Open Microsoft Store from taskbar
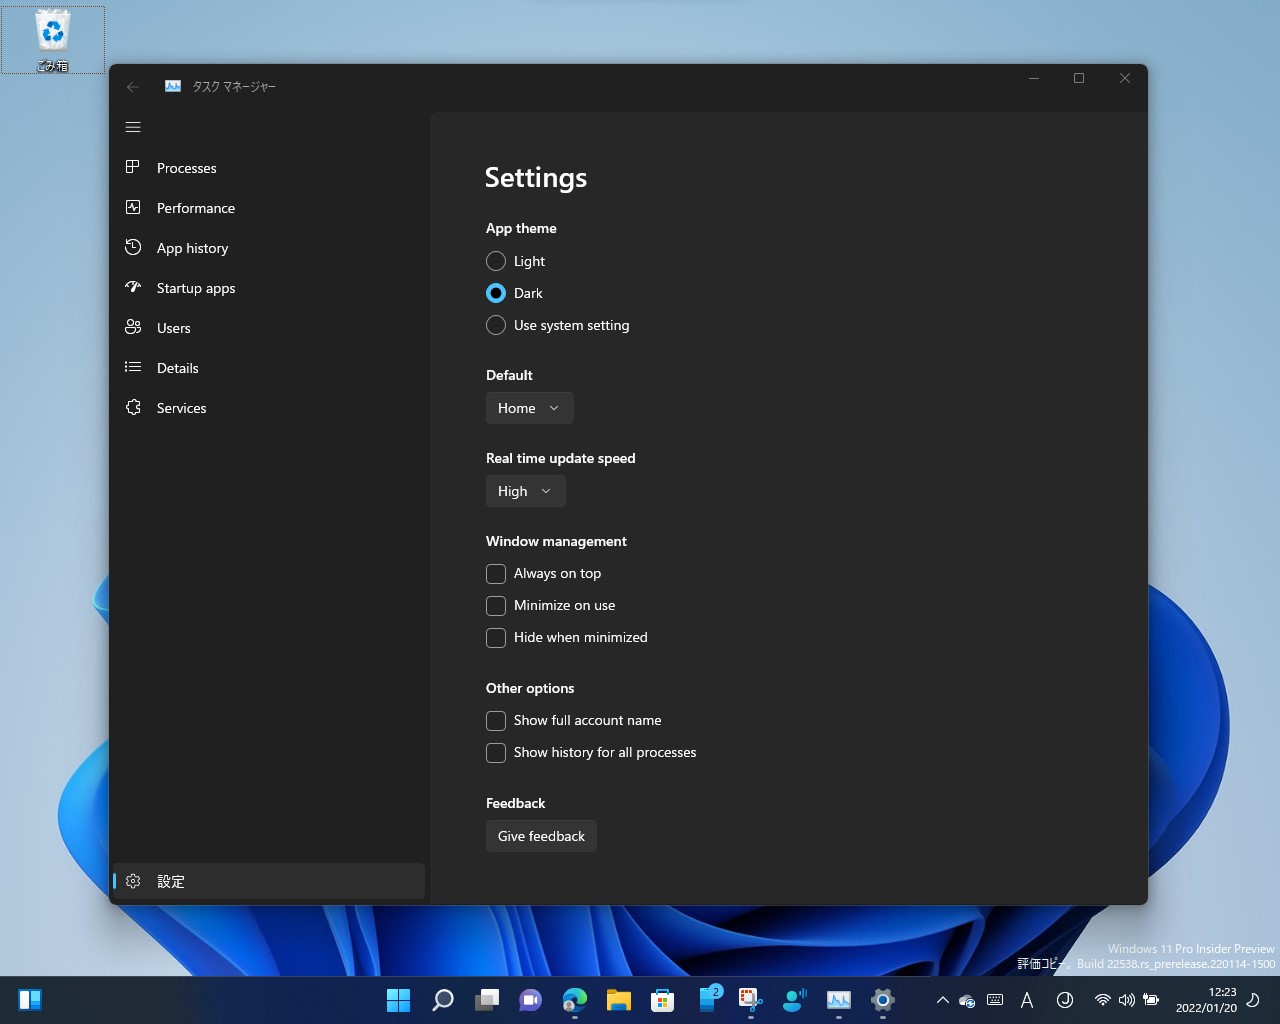The image size is (1280, 1024). [x=662, y=1000]
